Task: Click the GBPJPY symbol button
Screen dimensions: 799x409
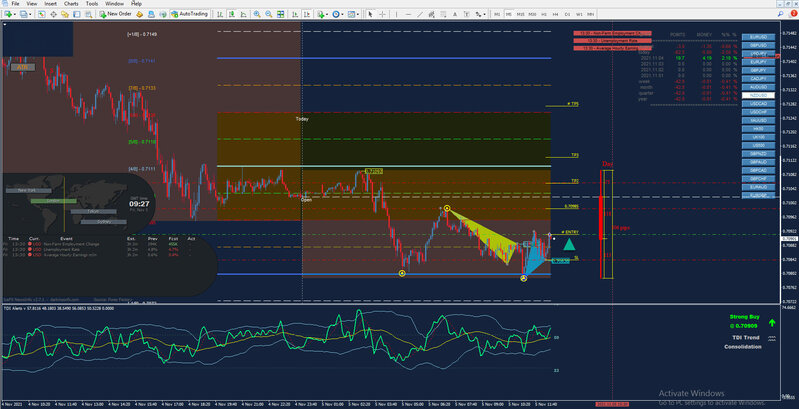Action: point(758,70)
